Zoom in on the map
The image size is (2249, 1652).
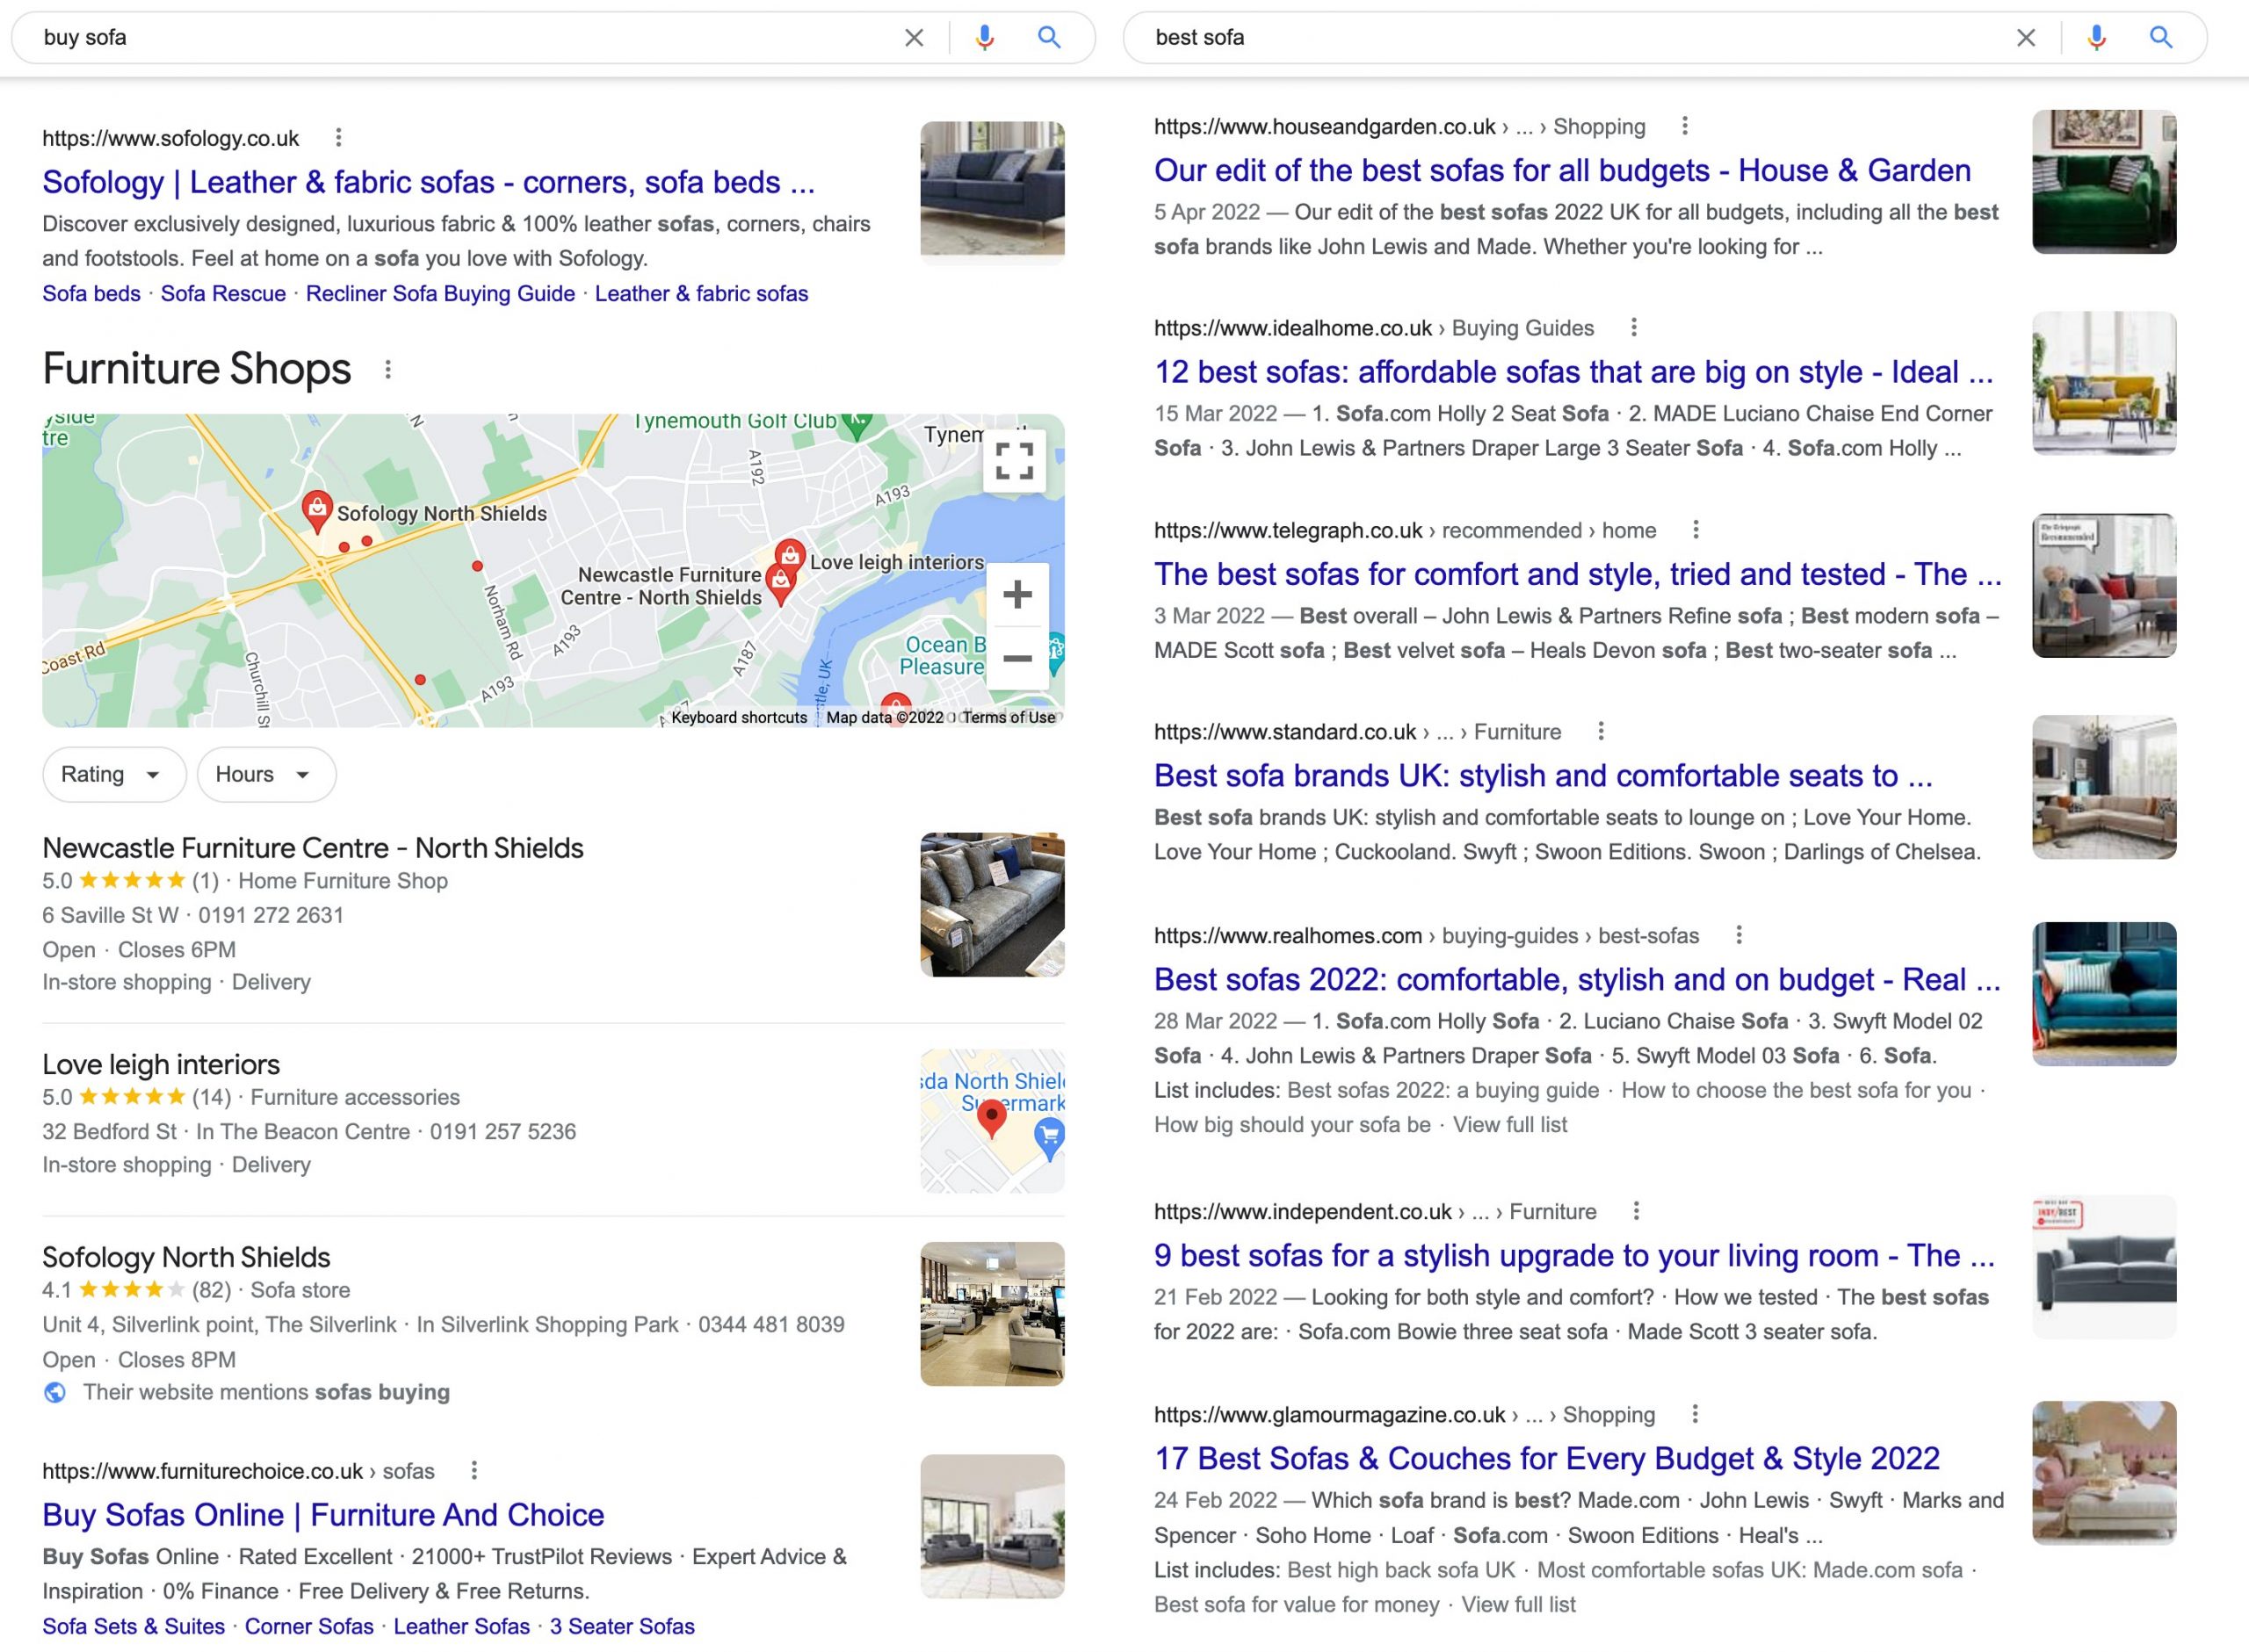point(1017,595)
